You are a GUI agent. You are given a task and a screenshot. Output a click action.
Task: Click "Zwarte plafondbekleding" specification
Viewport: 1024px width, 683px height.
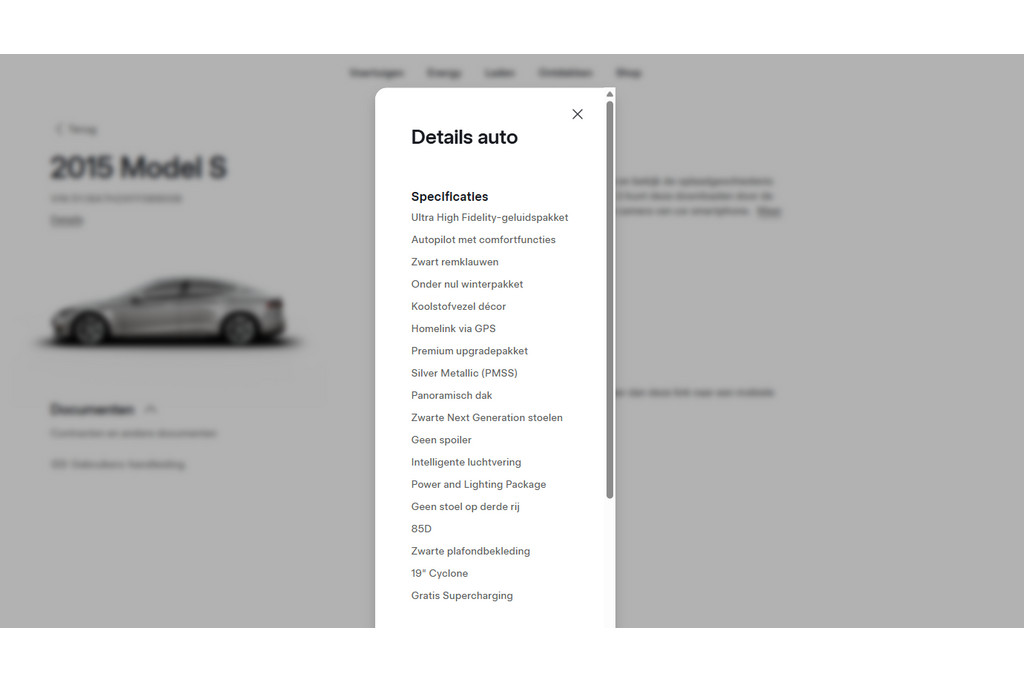(x=471, y=550)
